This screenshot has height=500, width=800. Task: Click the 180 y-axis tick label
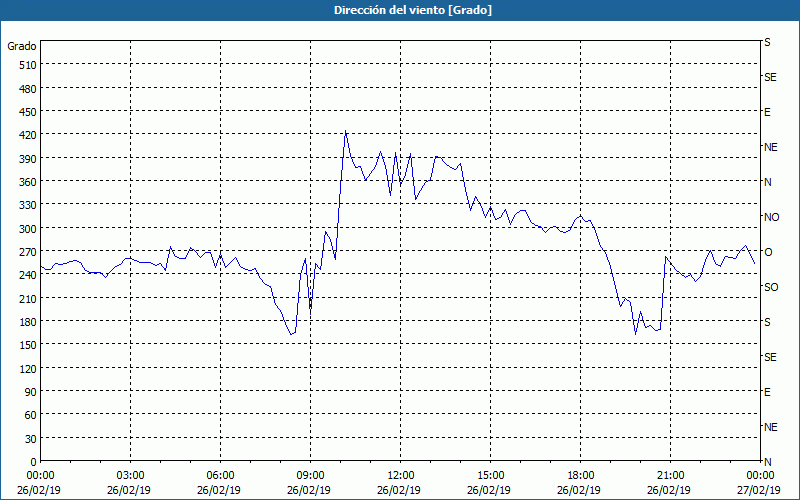pyautogui.click(x=29, y=322)
